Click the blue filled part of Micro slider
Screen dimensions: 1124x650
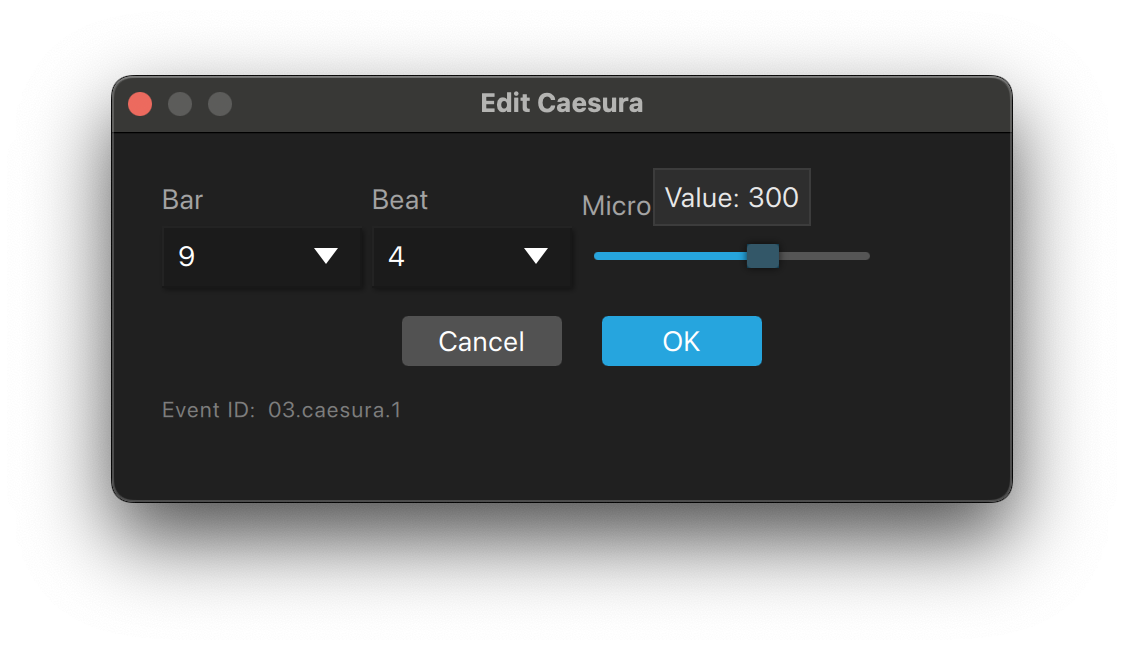[670, 256]
